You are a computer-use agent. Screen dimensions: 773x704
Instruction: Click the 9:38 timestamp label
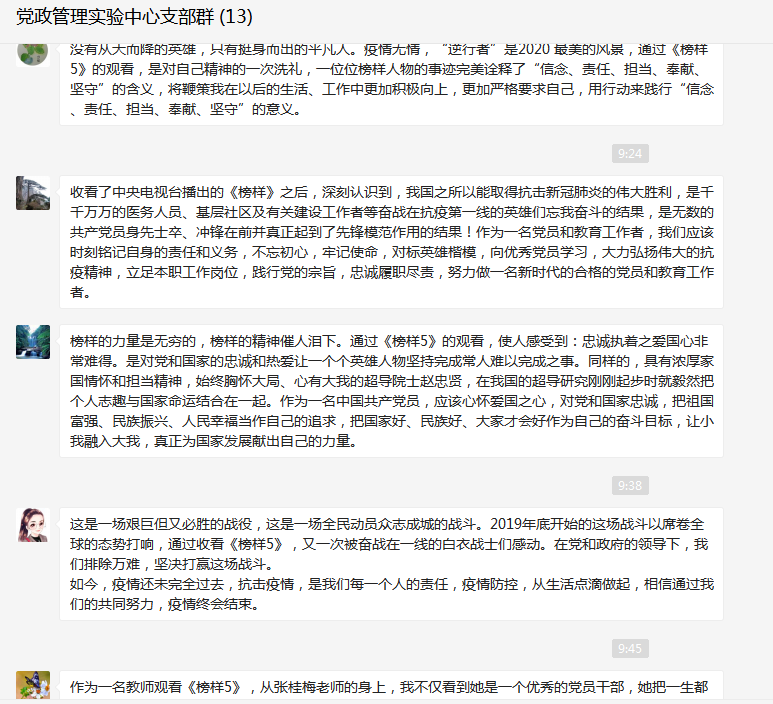pyautogui.click(x=630, y=486)
